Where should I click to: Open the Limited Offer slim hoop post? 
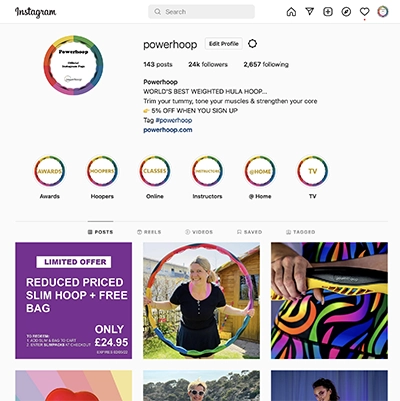tap(73, 301)
